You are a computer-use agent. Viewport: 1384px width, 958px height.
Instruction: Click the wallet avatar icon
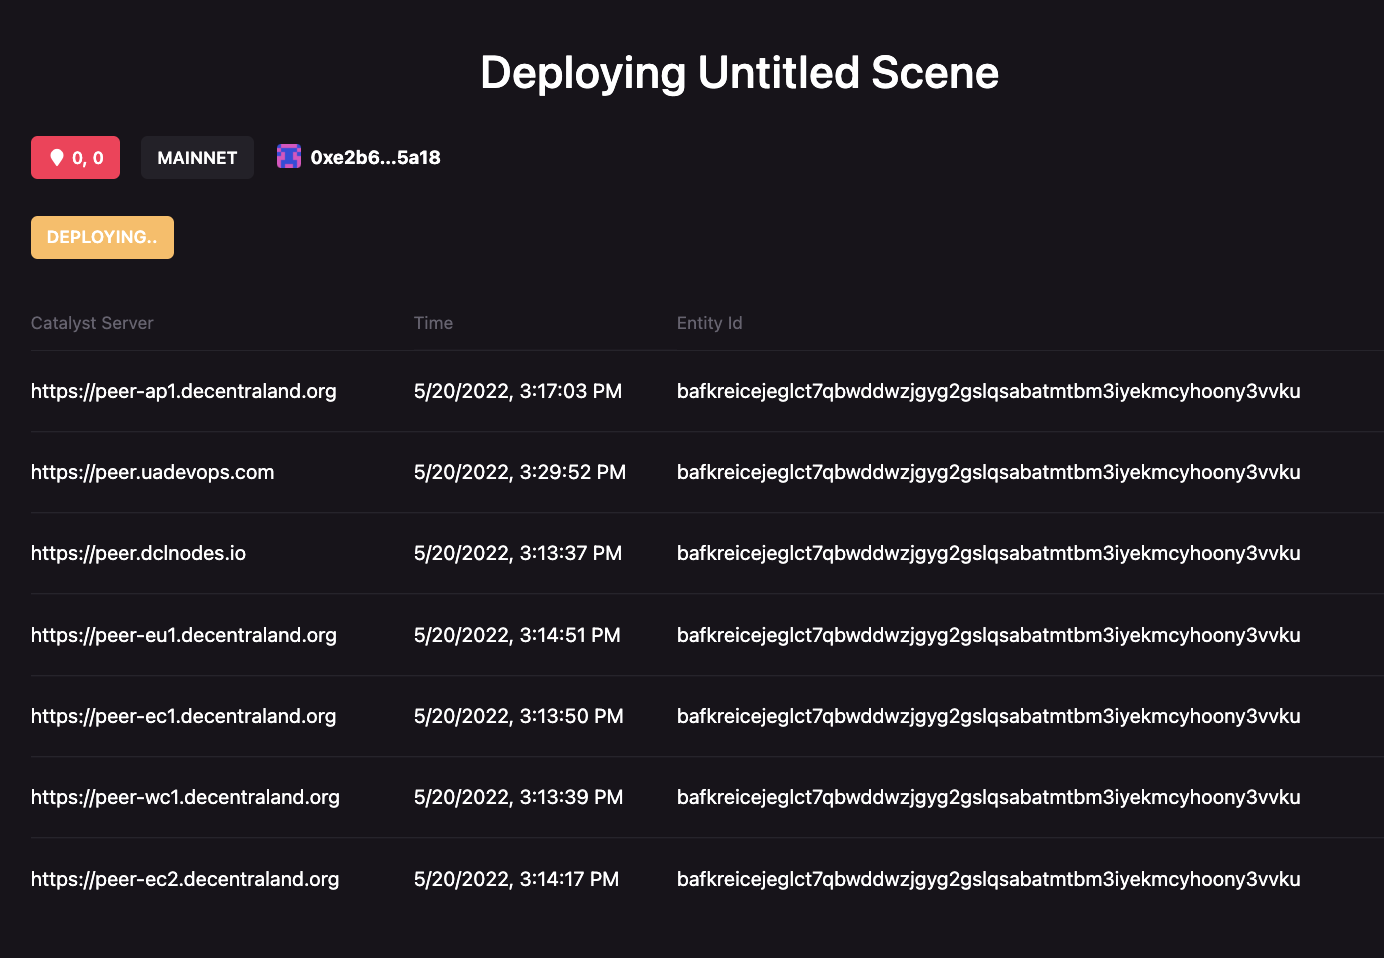click(289, 156)
